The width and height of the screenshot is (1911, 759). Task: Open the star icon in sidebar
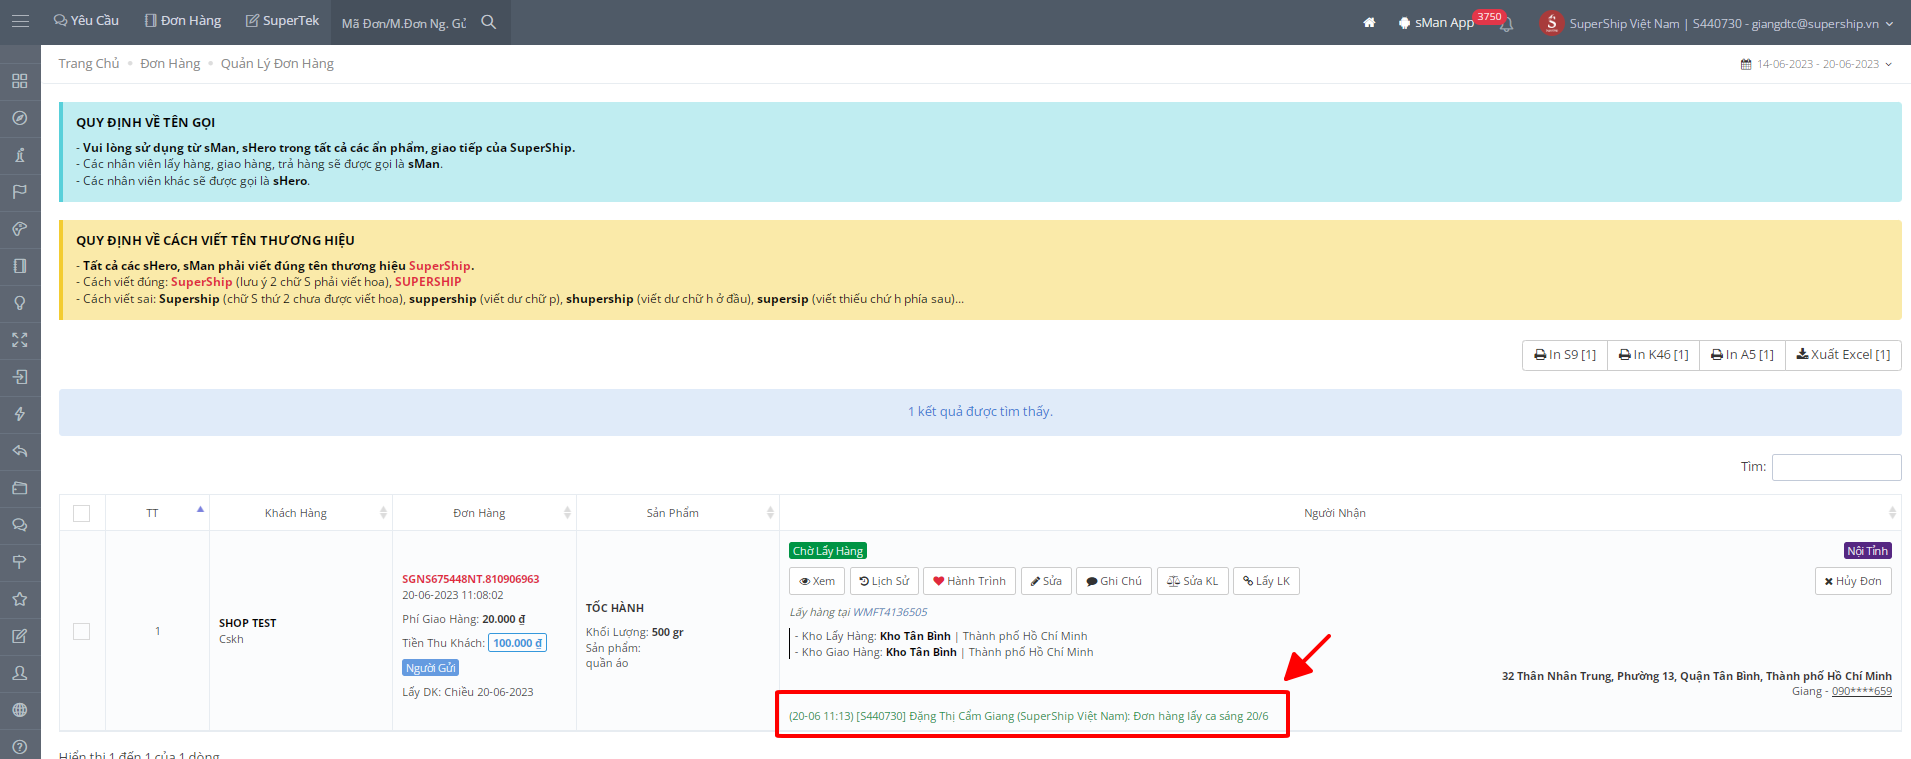(x=20, y=599)
